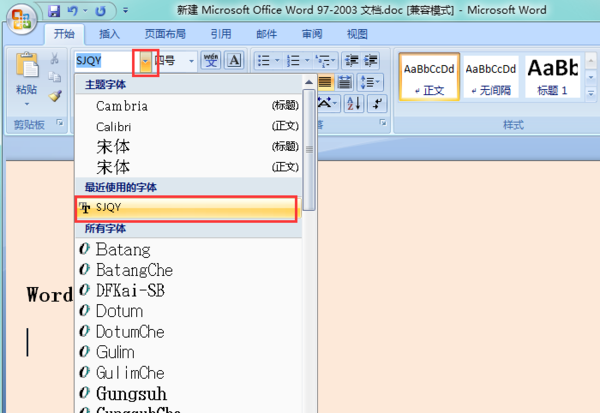Viewport: 600px width, 413px height.
Task: Apply the 无间隔 style
Action: (491, 77)
